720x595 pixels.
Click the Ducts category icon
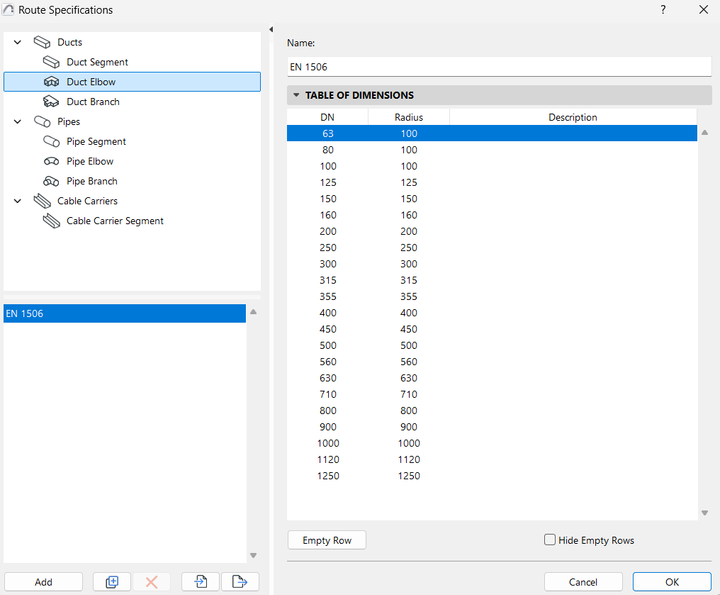pos(42,42)
